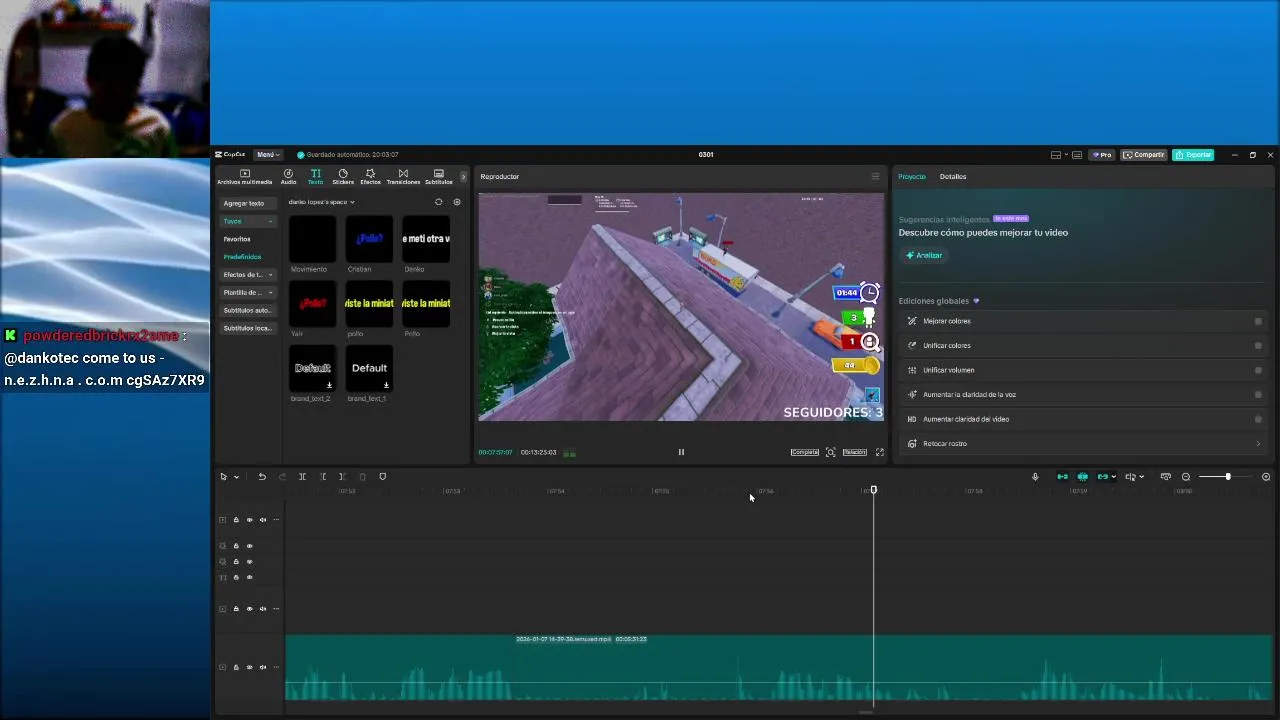The image size is (1280, 720).
Task: Enable Unificar colores checkbox
Action: tap(1258, 346)
